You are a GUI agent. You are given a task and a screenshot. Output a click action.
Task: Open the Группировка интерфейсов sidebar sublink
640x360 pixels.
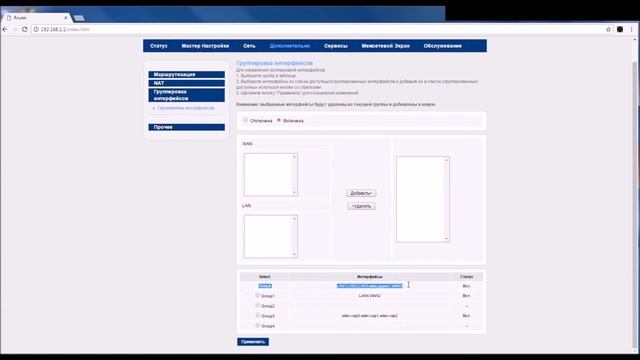point(186,108)
